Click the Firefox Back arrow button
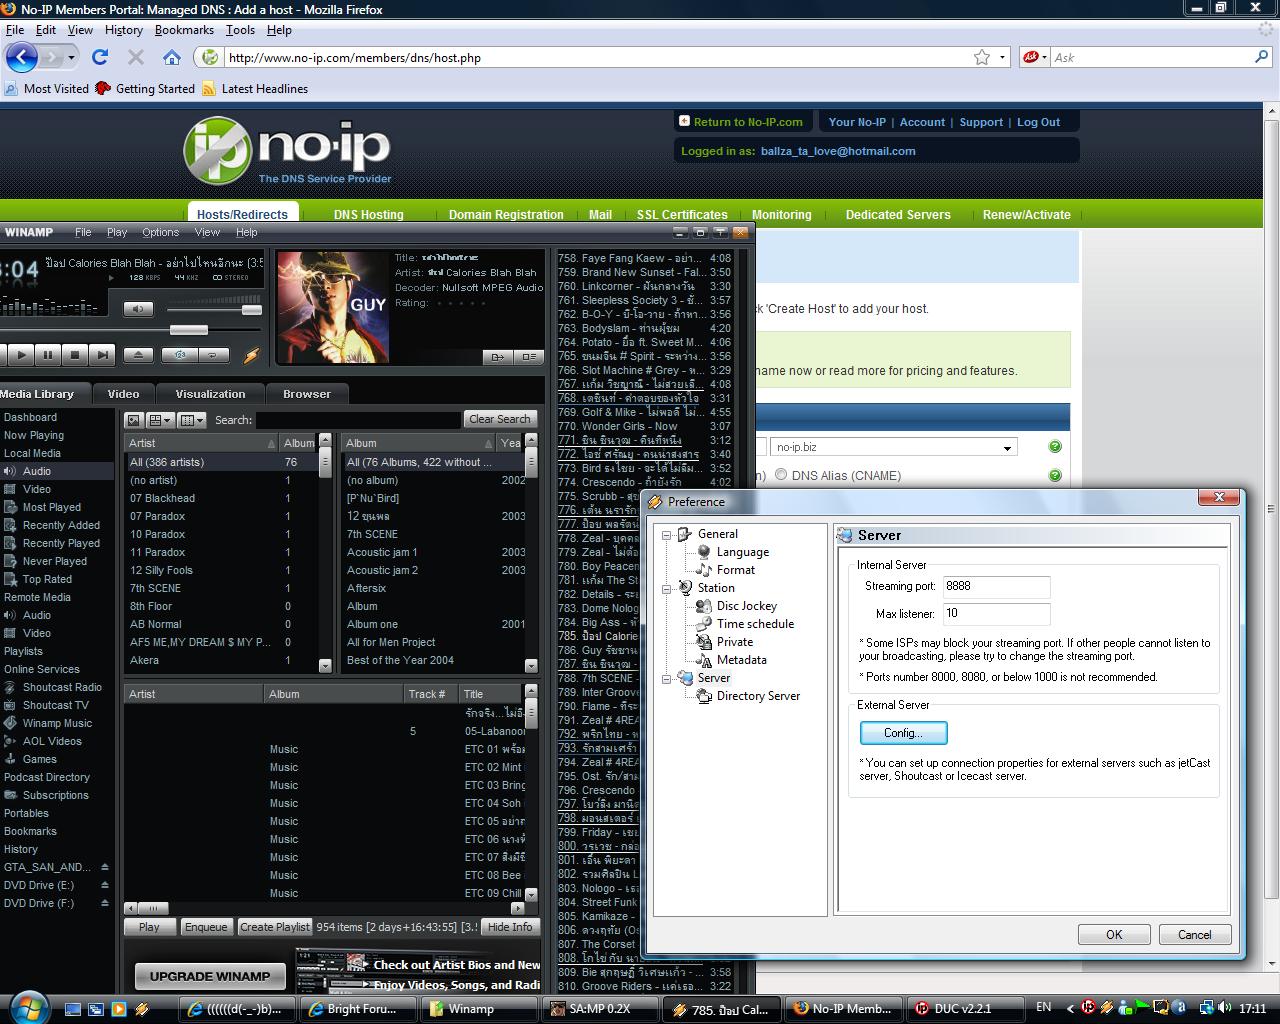Screen dimensions: 1280x1024 coord(22,57)
